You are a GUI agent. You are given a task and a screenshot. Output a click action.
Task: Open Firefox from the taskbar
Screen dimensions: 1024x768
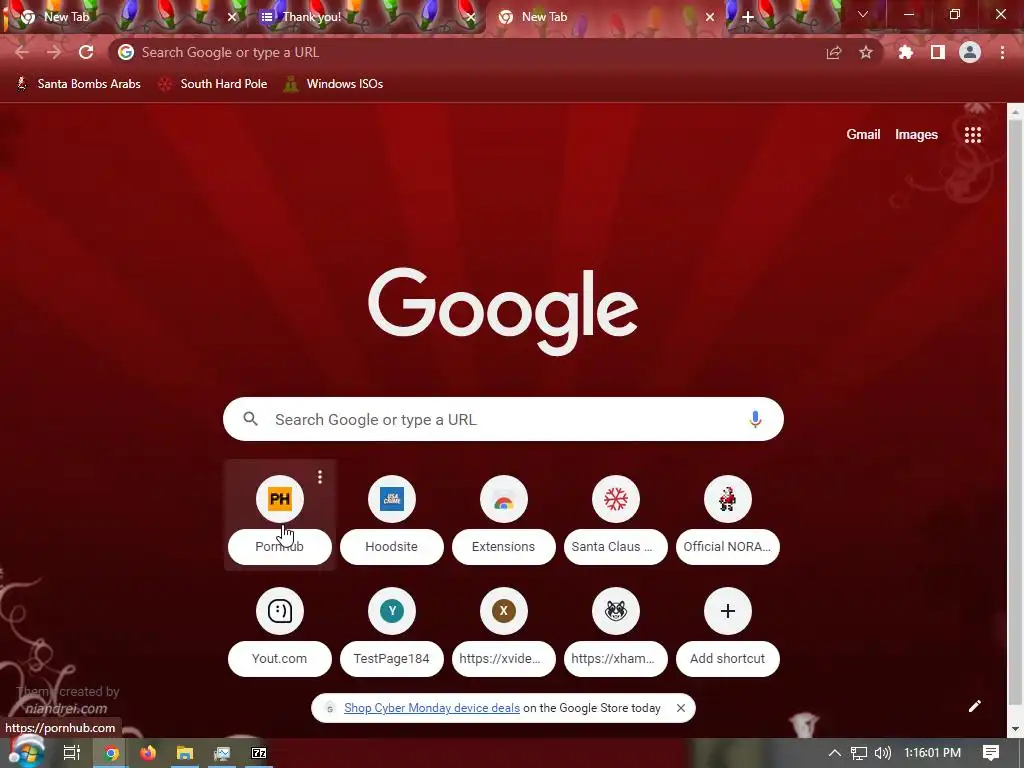[x=148, y=753]
